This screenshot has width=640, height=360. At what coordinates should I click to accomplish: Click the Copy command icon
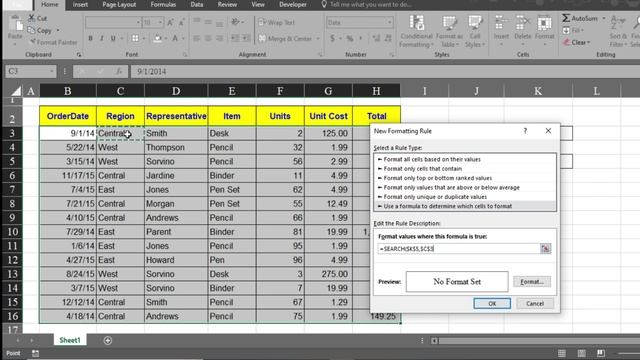coord(31,30)
